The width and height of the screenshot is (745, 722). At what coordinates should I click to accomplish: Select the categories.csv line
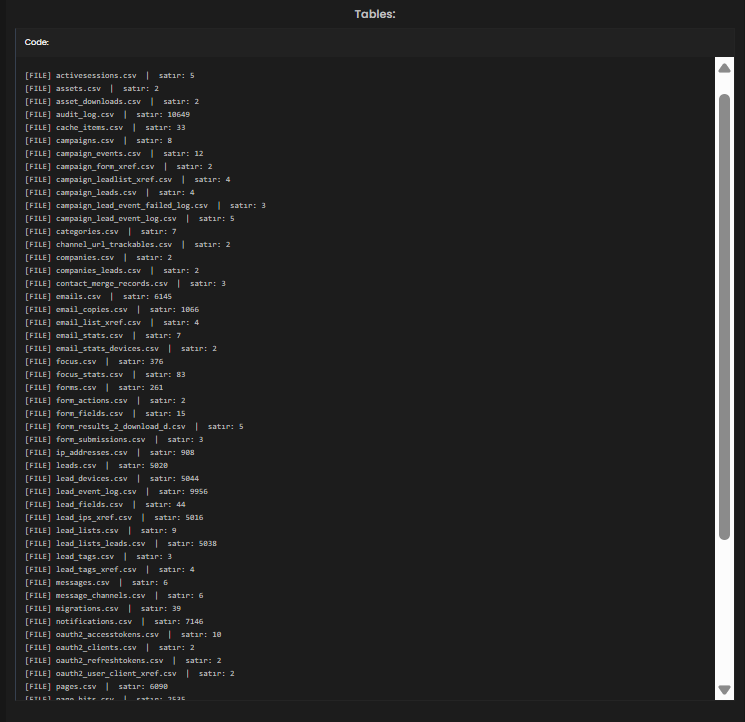coord(101,231)
